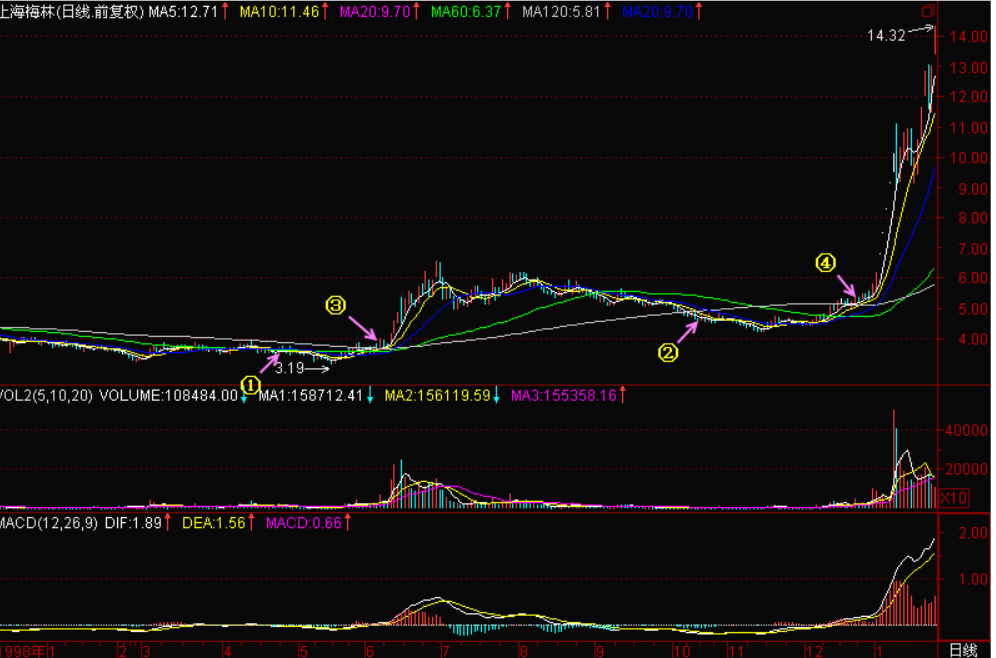Screen dimensions: 996x658
Task: Click the 3.19 low price label
Action: pos(289,368)
